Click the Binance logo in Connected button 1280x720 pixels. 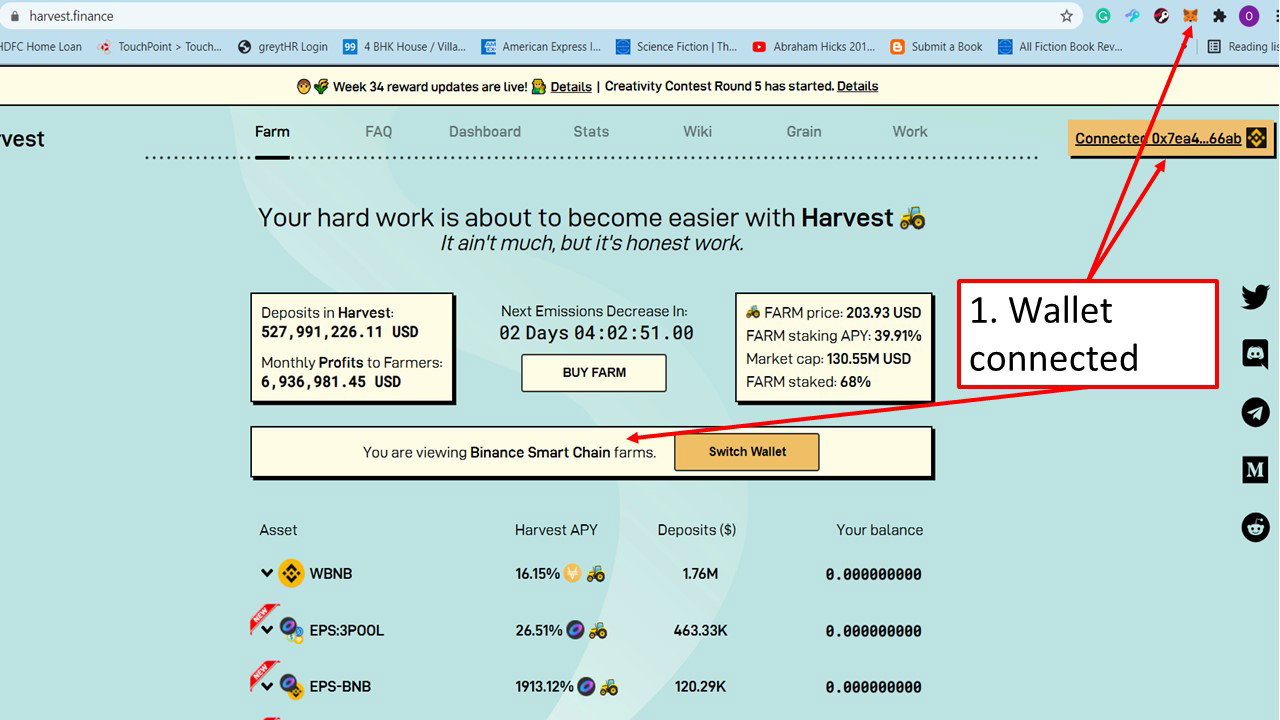click(1255, 138)
